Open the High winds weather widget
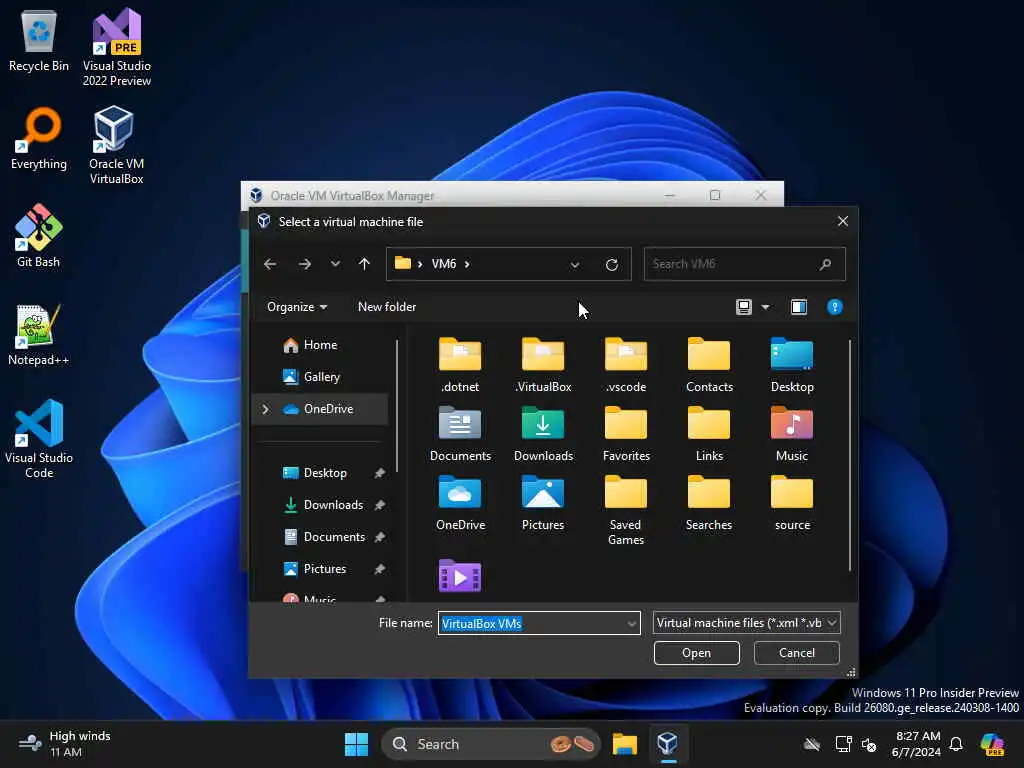The image size is (1024, 768). coord(65,744)
